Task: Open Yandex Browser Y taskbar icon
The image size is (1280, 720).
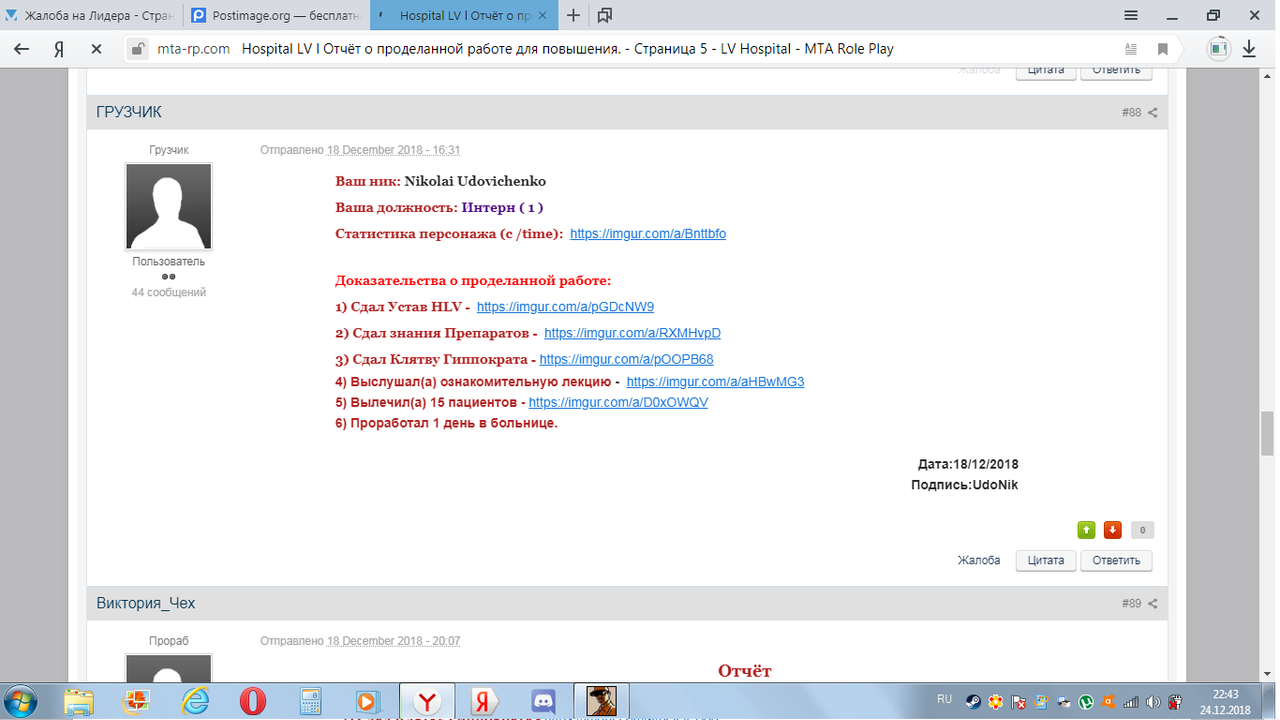Action: click(427, 702)
